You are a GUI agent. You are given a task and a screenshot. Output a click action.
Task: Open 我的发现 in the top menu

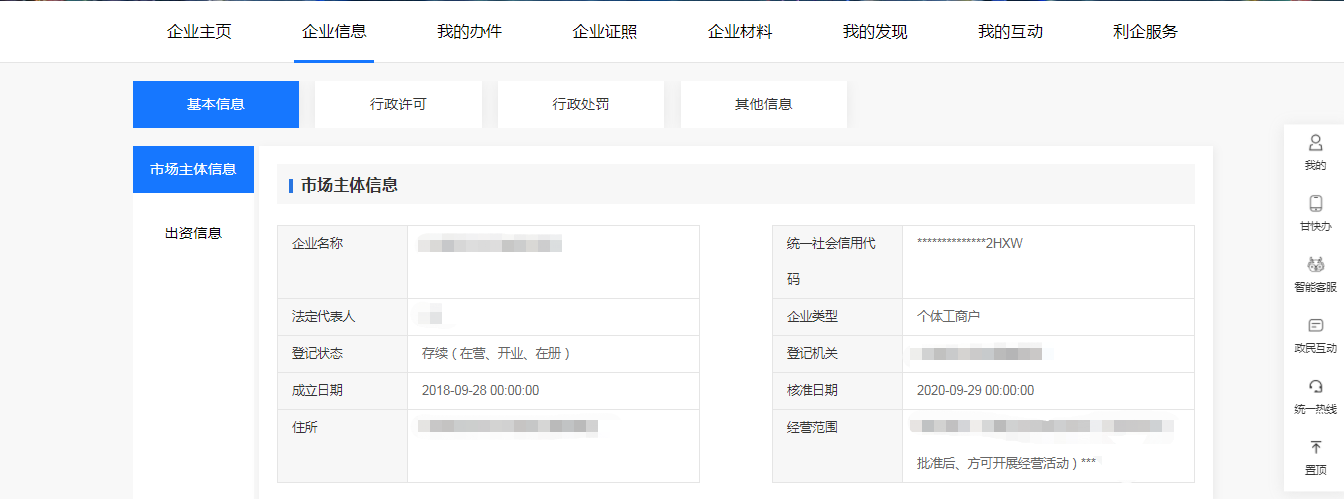[x=875, y=32]
